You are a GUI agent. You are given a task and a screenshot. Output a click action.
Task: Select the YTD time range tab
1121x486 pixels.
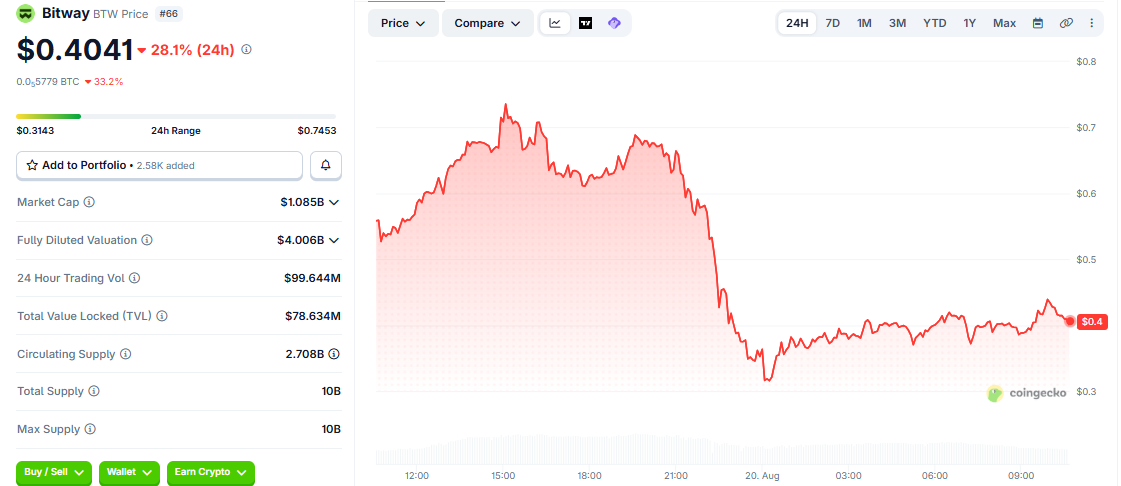934,23
